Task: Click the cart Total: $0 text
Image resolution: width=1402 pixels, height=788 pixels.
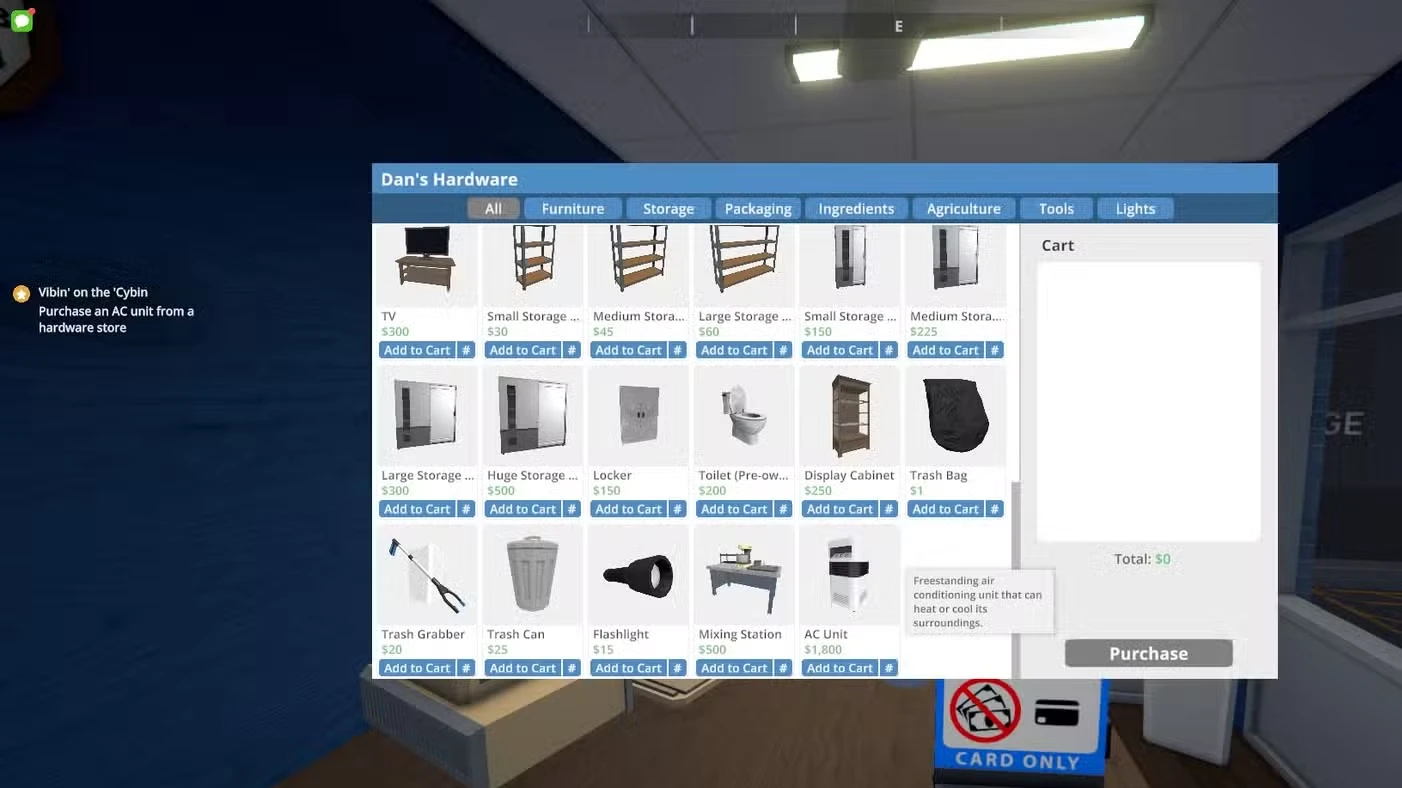Action: click(1142, 559)
